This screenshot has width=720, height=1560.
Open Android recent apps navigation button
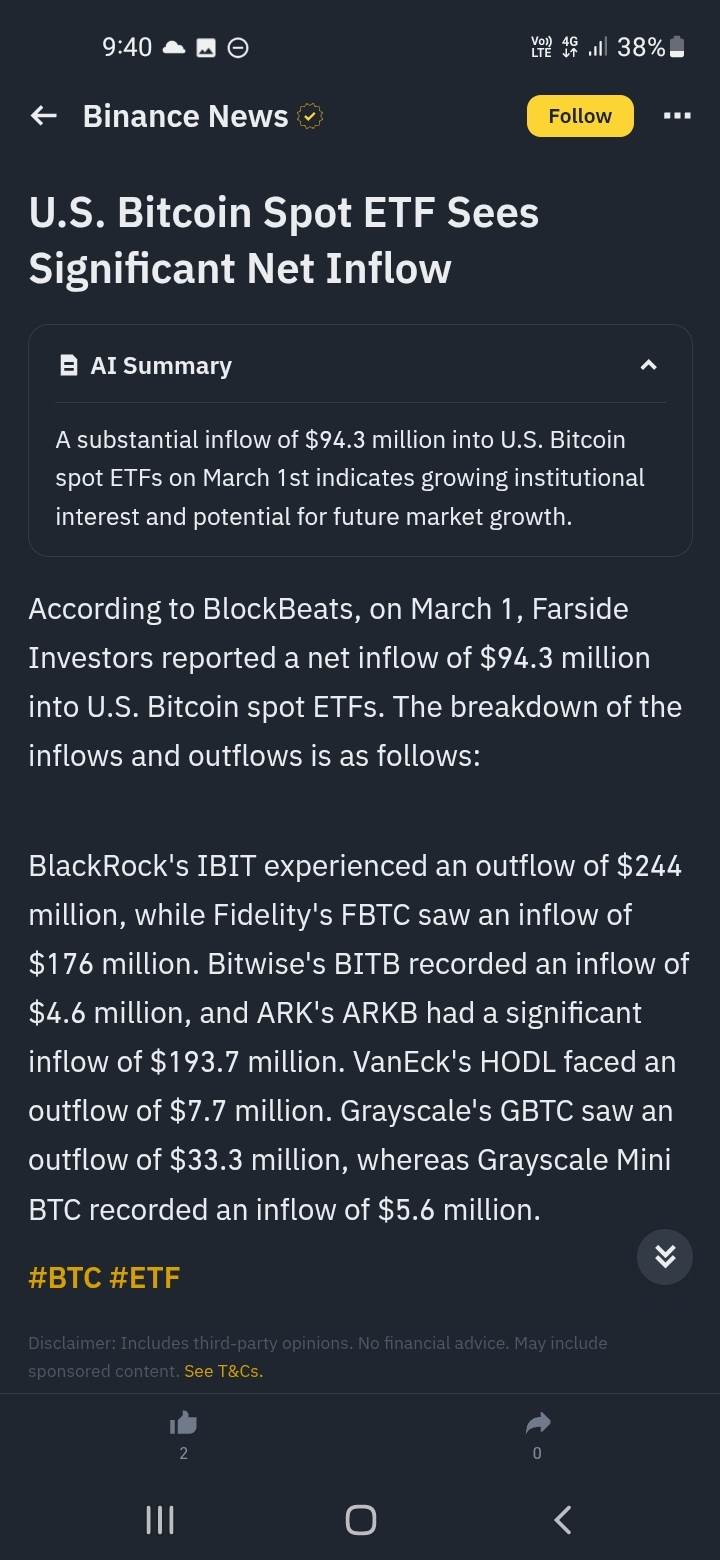coord(160,1520)
